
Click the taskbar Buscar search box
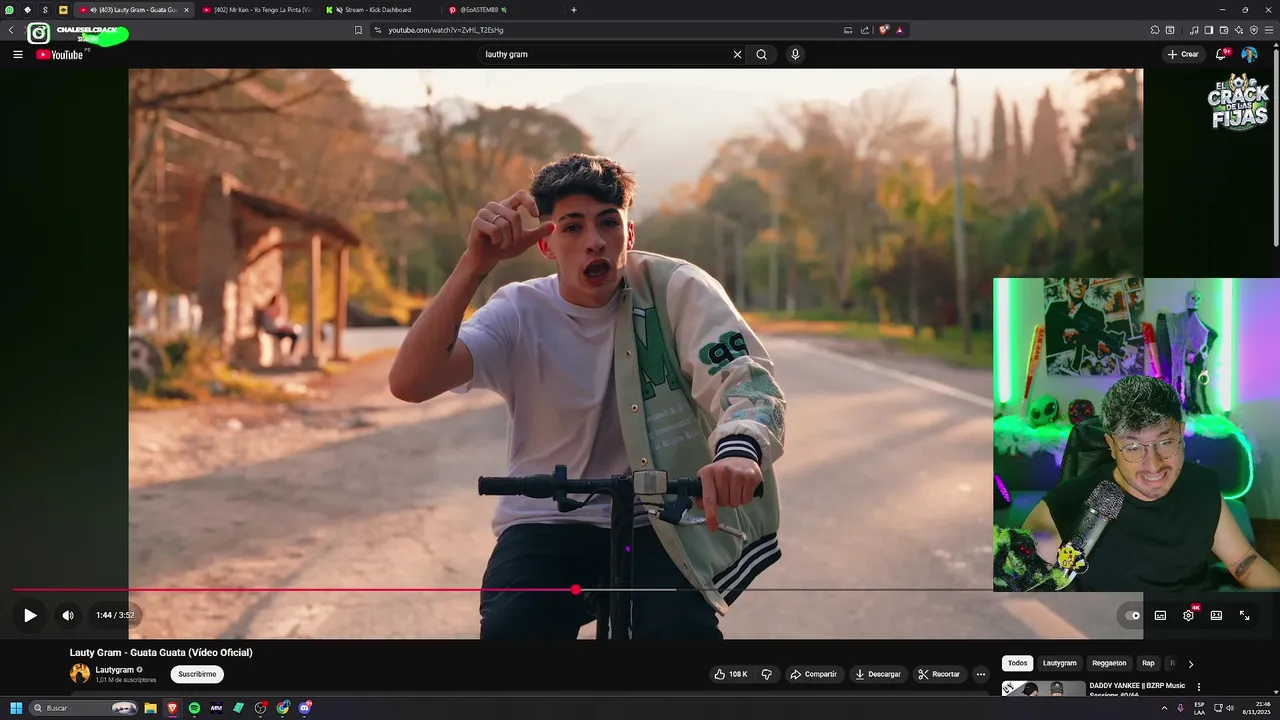[84, 708]
